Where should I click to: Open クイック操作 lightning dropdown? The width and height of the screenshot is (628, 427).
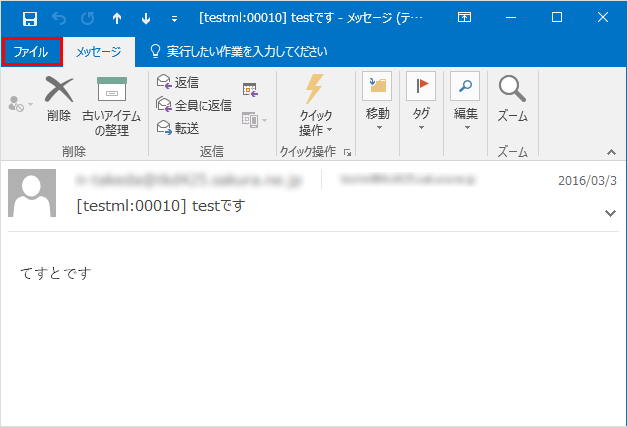(316, 105)
